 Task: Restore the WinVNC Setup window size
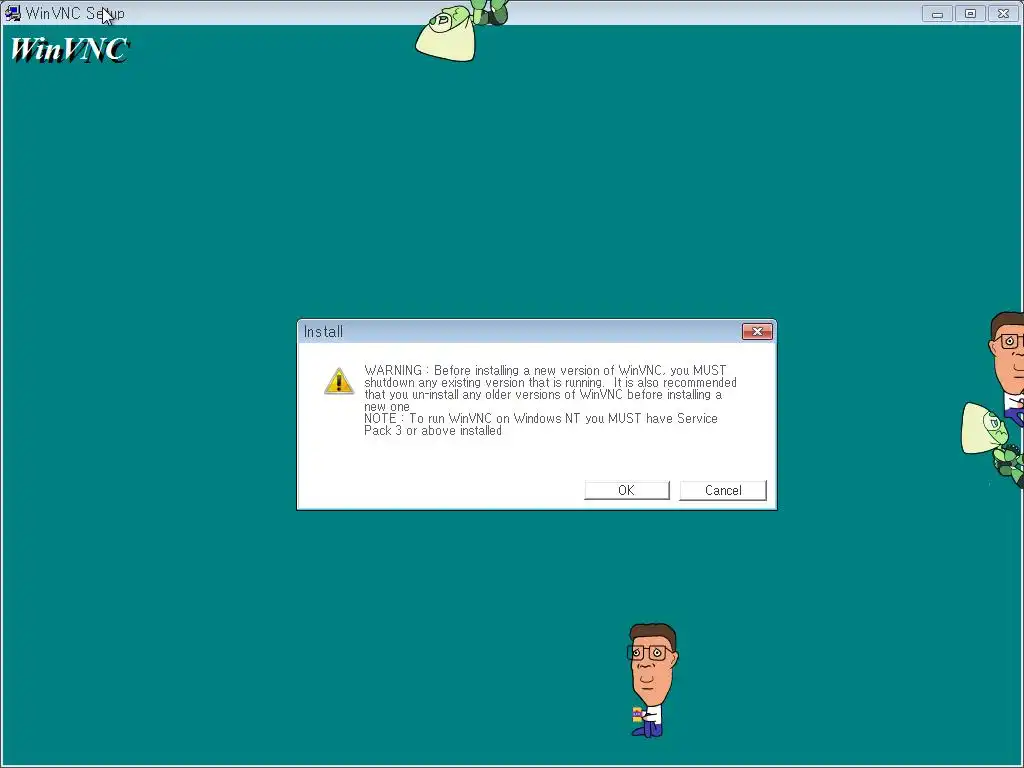970,13
